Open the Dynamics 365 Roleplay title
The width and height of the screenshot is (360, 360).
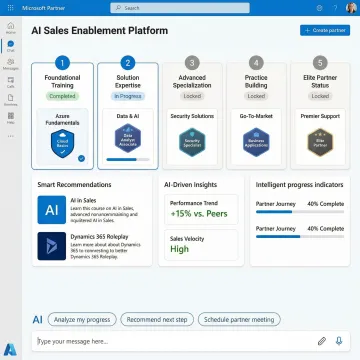point(99,237)
